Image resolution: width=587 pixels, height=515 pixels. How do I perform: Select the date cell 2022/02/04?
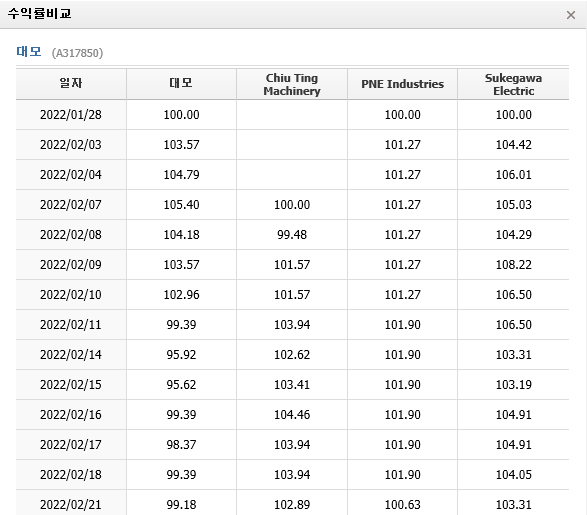coord(71,174)
